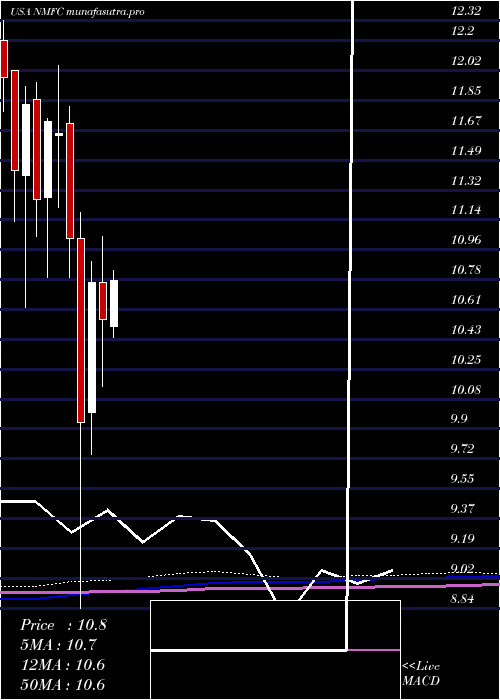The height and width of the screenshot is (700, 500).
Task: Click the 11.67 price axis label
Action: (466, 121)
